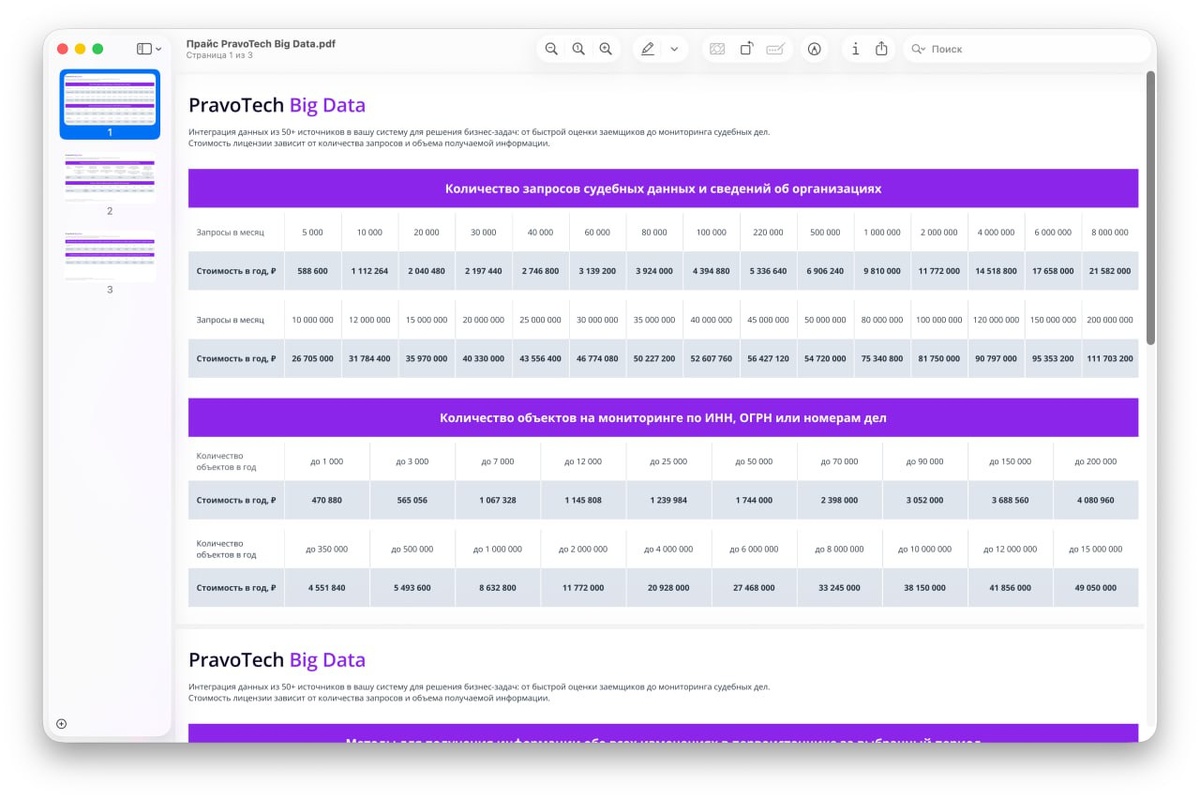Click the search field Поиск
1200x799 pixels.
1028,49
